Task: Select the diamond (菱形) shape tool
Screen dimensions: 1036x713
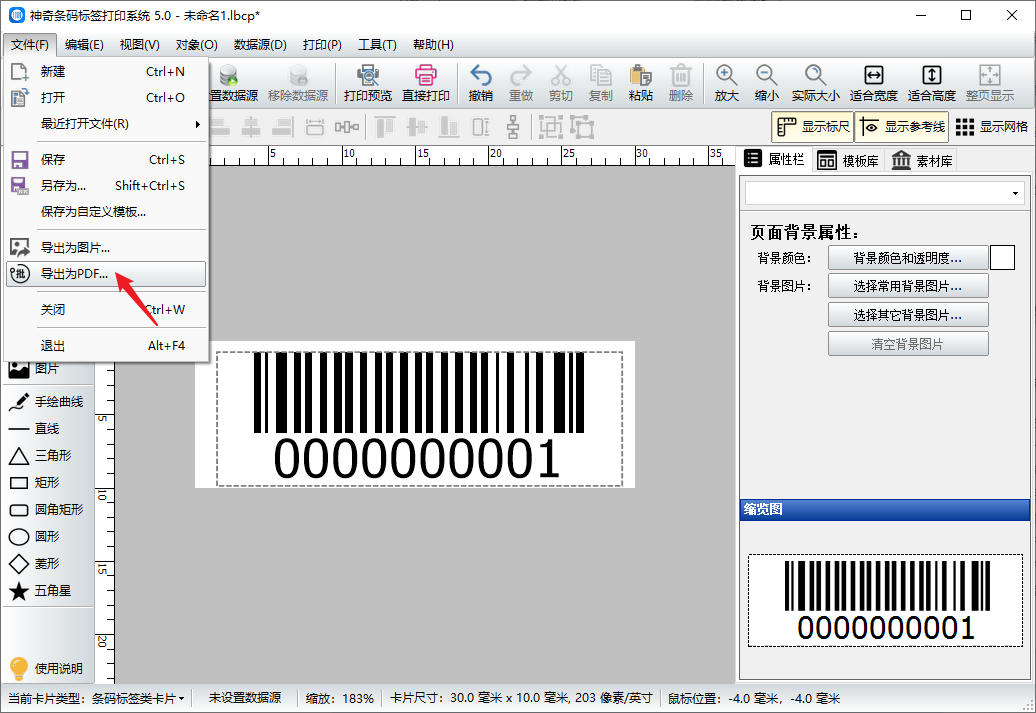Action: (x=34, y=564)
